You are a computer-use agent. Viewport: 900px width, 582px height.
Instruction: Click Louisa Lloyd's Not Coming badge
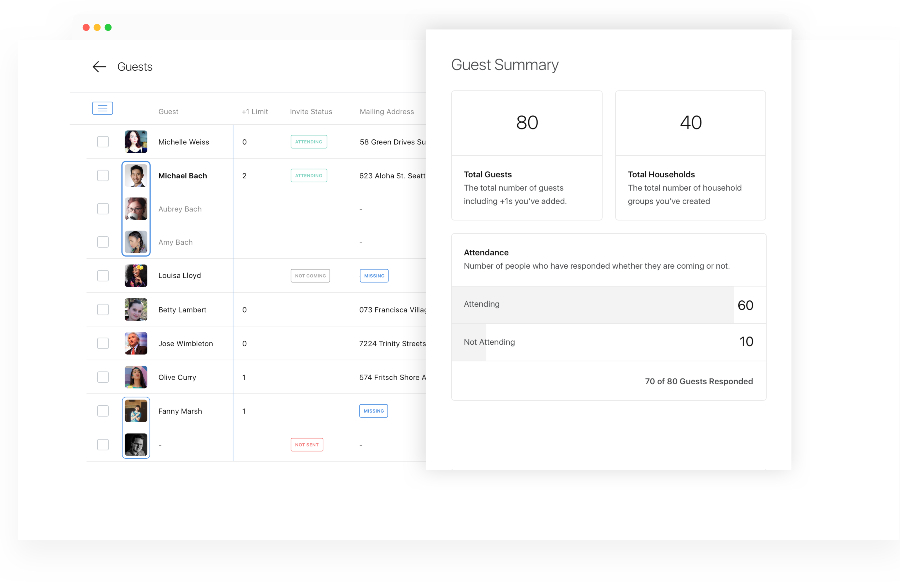[310, 276]
